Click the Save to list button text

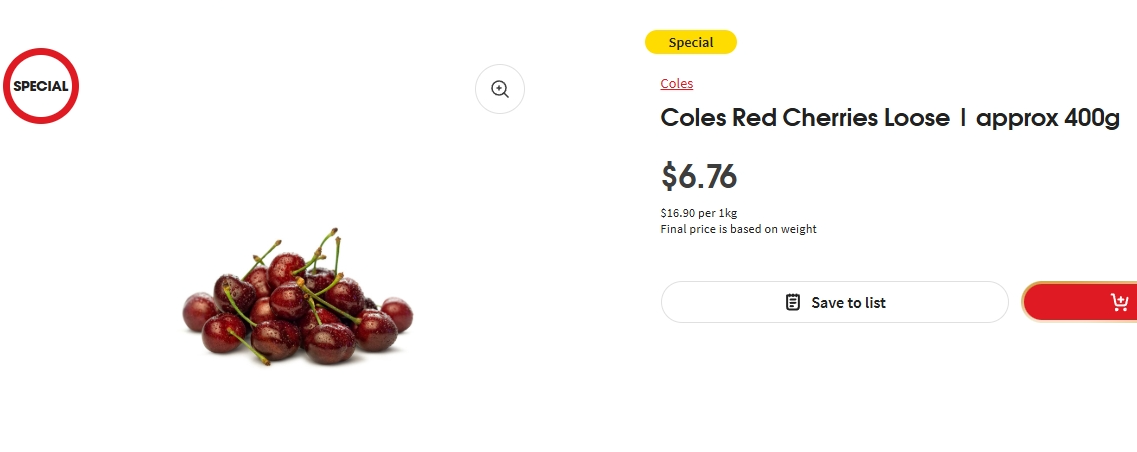pos(848,303)
